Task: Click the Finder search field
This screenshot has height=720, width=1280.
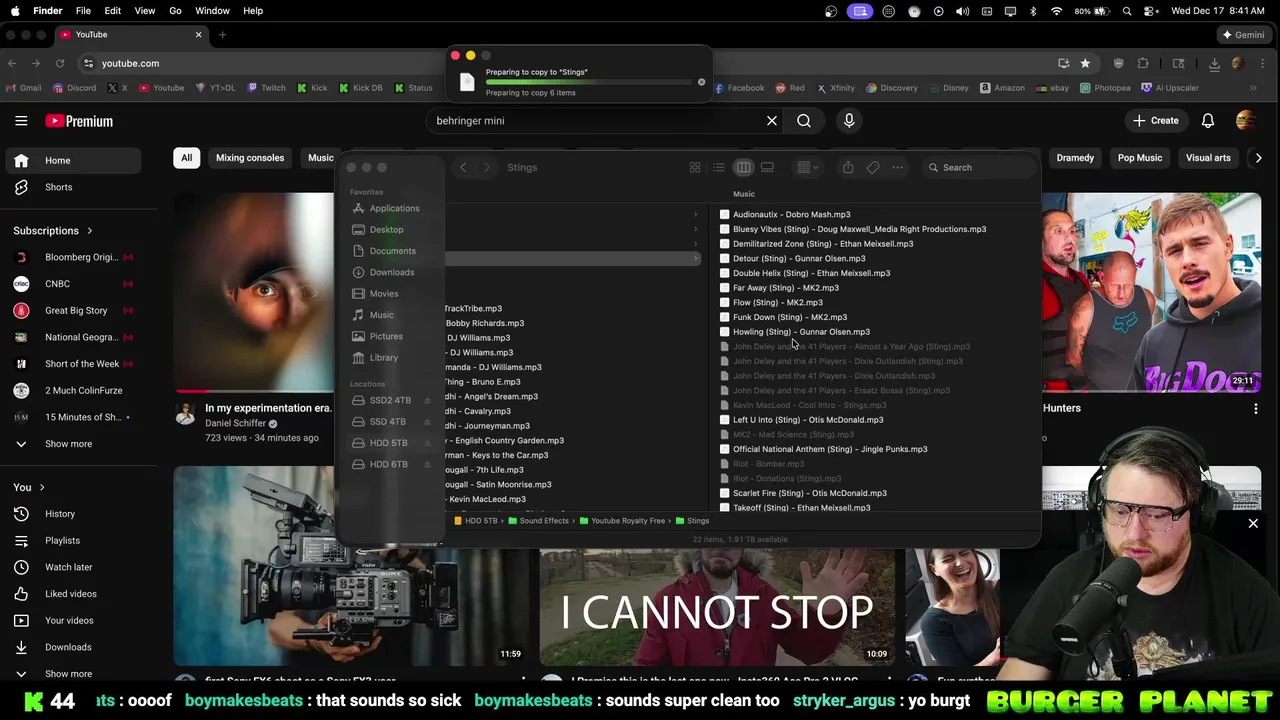Action: [x=977, y=167]
